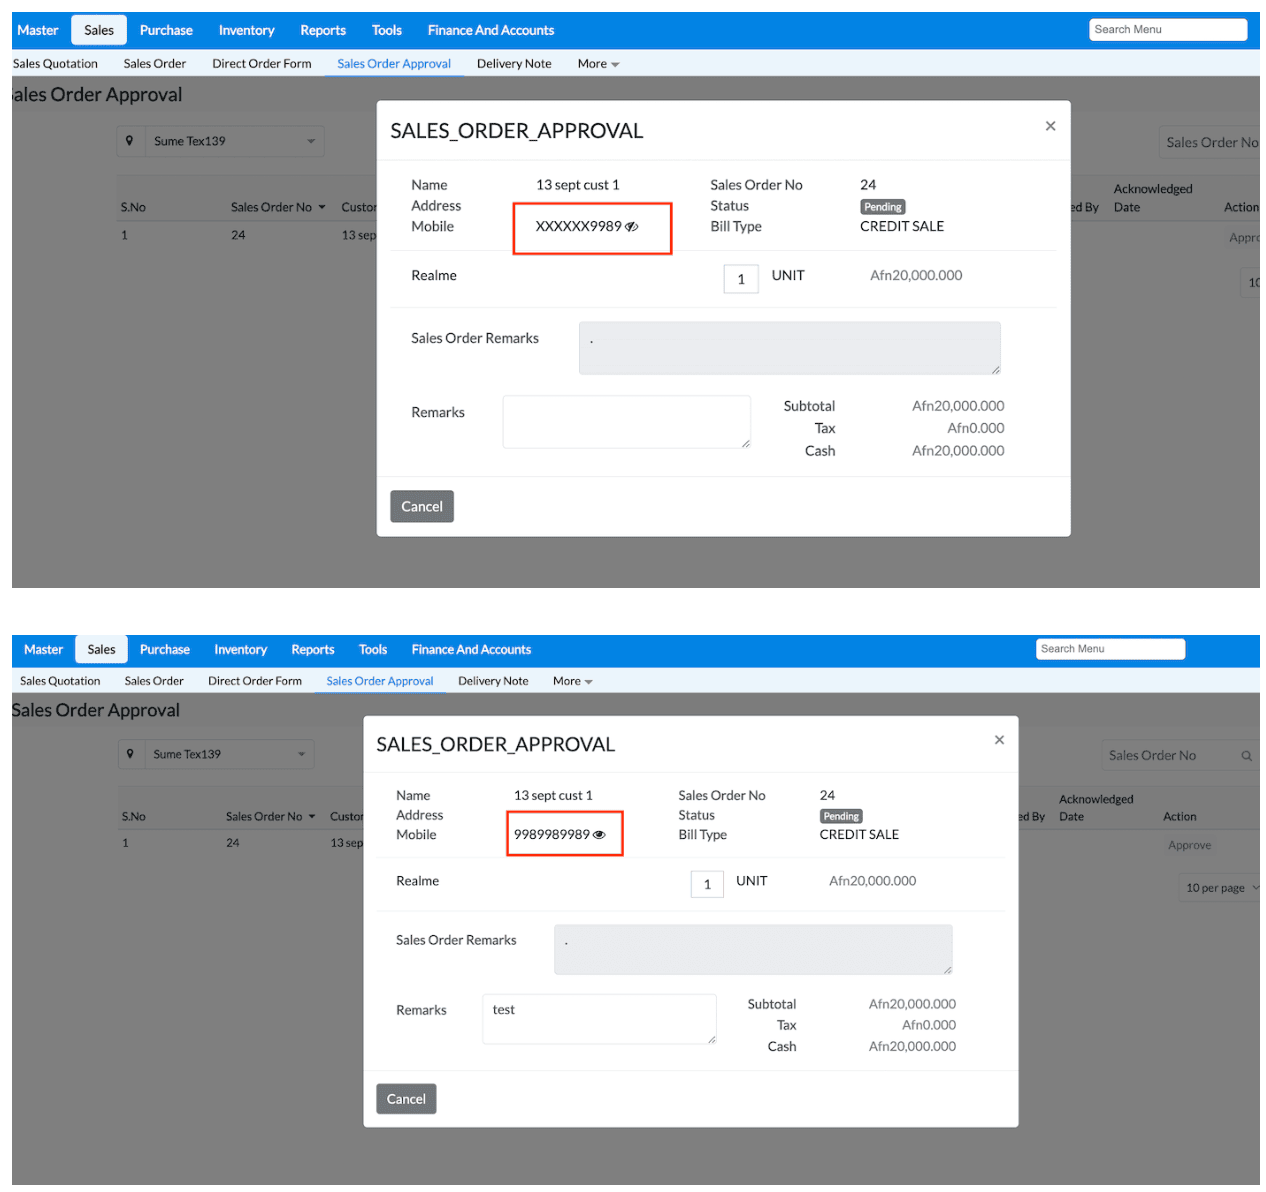Click the Remarks textarea containing "test"
The image size is (1266, 1192).
(x=599, y=1019)
